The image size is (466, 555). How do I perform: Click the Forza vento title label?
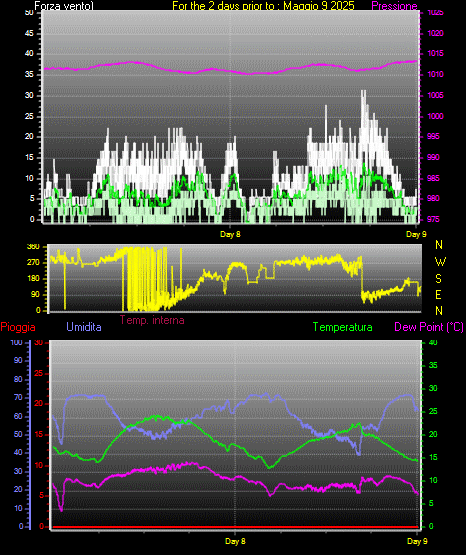(64, 6)
